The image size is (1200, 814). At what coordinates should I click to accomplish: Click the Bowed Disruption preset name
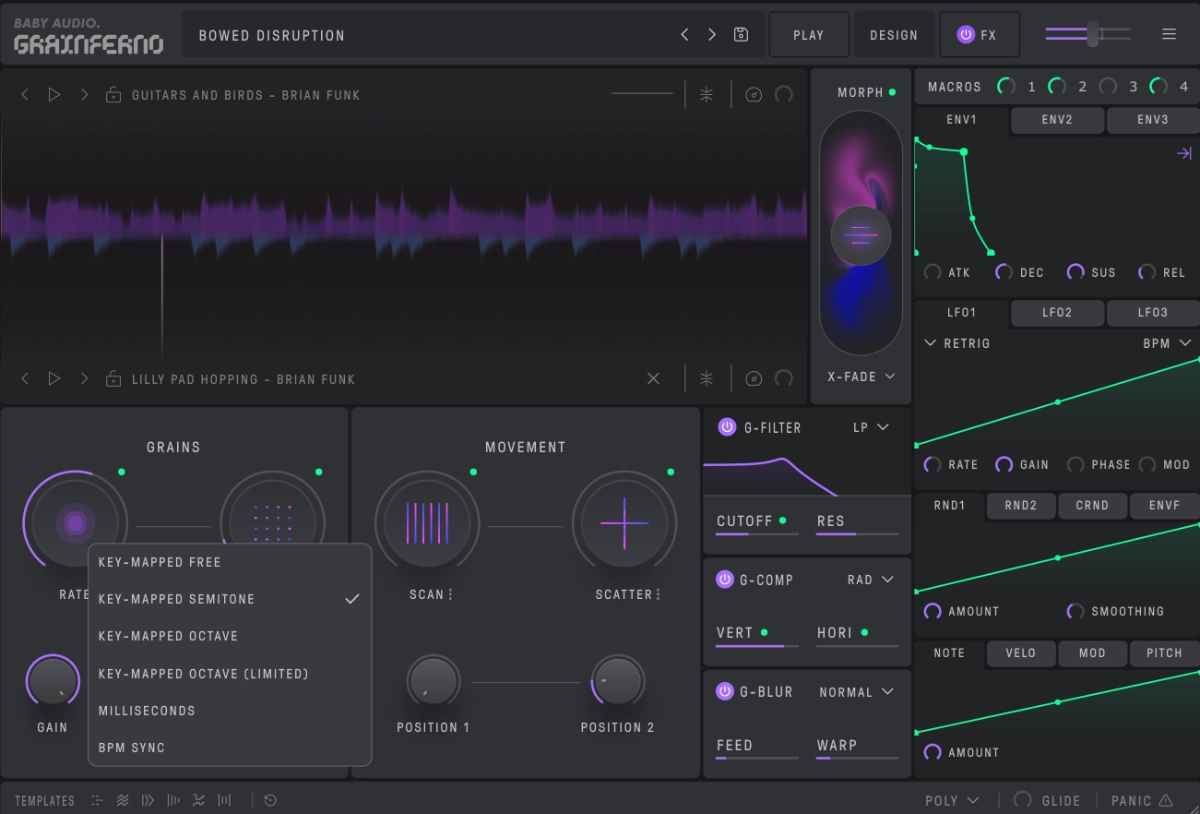pos(272,35)
